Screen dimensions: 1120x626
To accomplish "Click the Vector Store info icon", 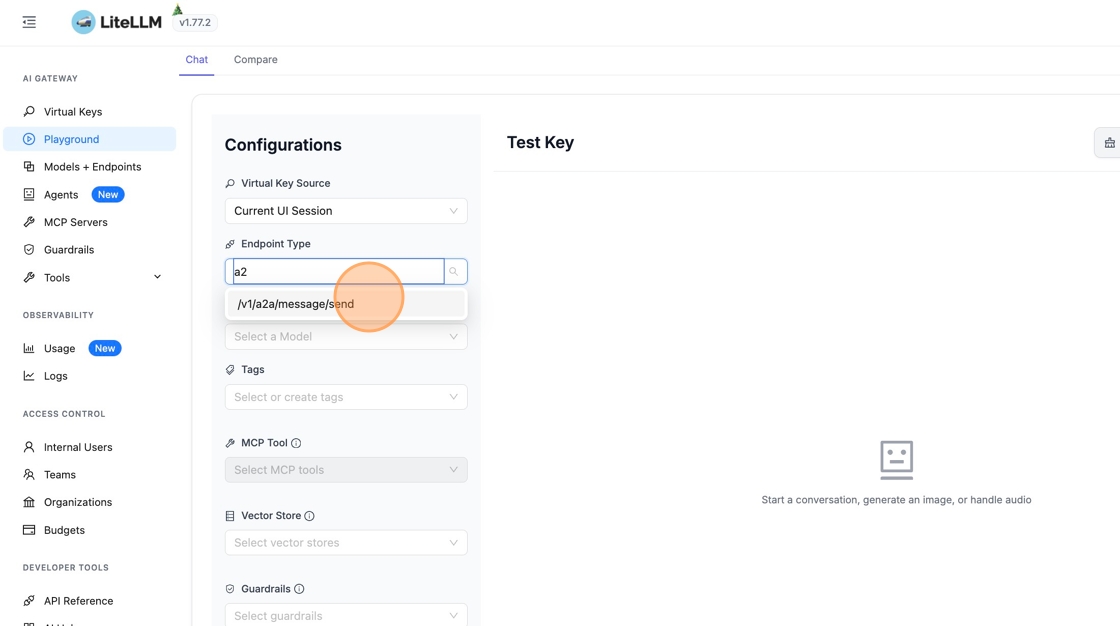I will point(309,516).
